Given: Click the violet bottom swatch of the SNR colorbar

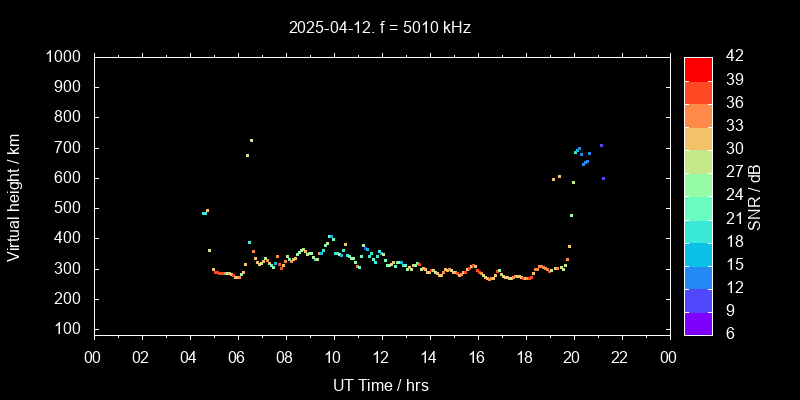Looking at the screenshot, I should [698, 323].
